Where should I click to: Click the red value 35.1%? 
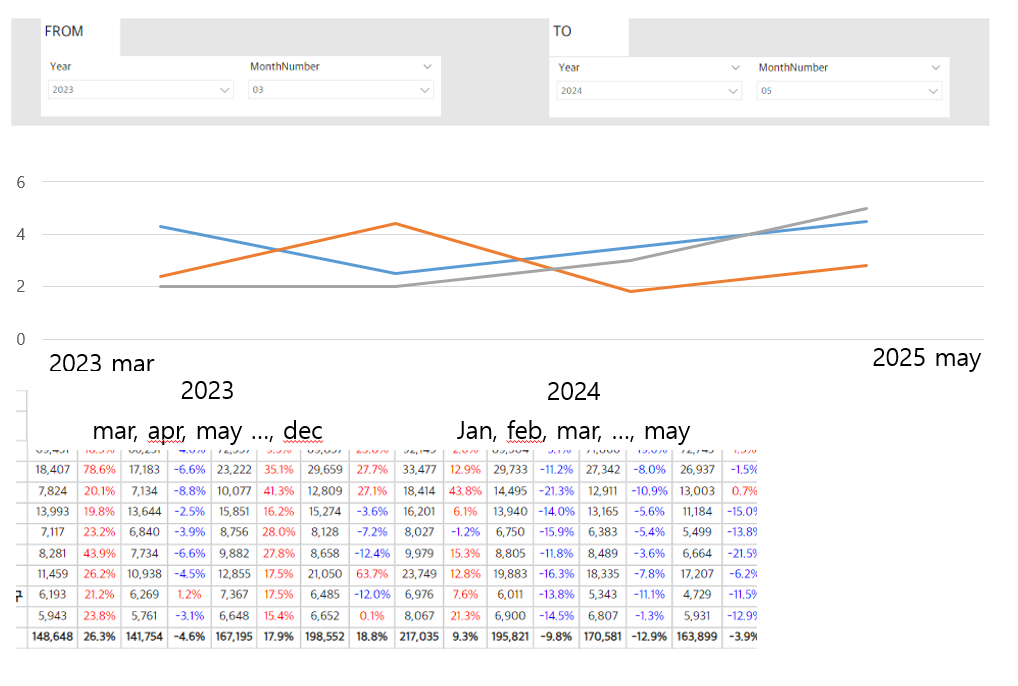279,469
